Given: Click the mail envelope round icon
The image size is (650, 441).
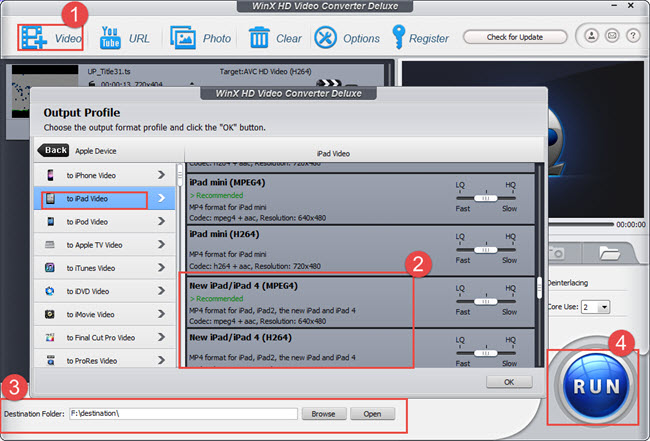Looking at the screenshot, I should (612, 36).
